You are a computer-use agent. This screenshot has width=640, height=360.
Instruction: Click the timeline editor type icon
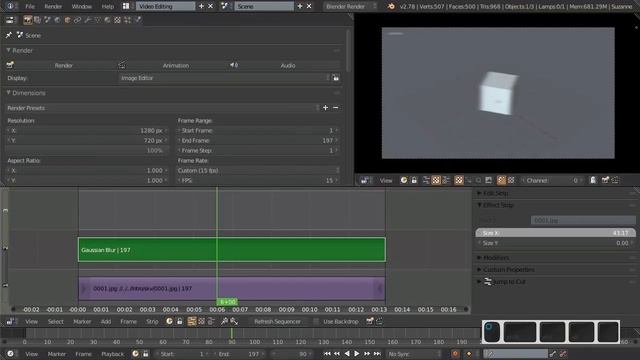[x=10, y=354]
